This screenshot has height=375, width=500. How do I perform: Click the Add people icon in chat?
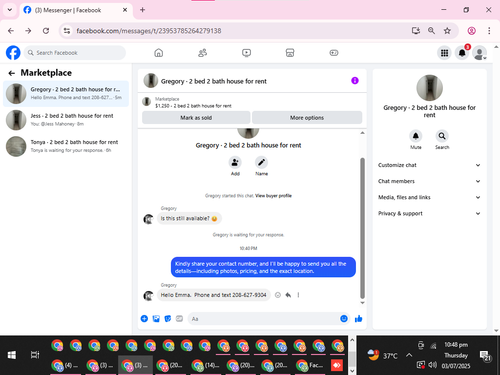click(235, 162)
